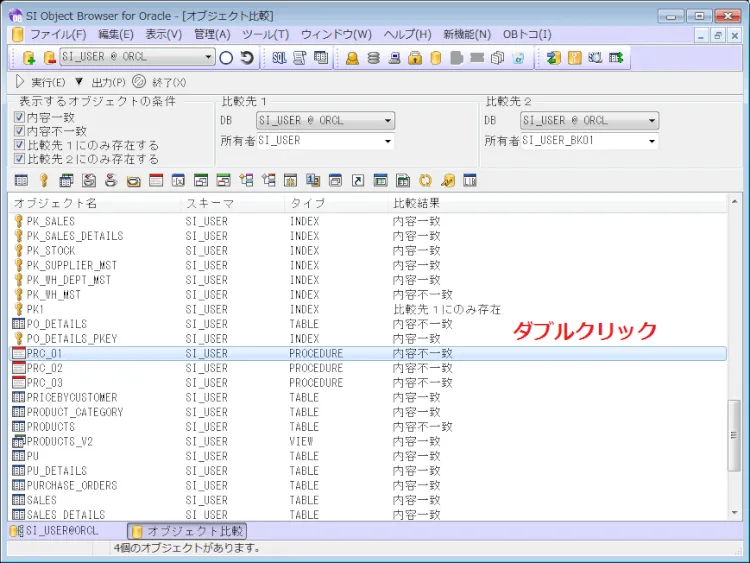Click the recycle bin icon in toolbar

pyautogui.click(x=518, y=58)
